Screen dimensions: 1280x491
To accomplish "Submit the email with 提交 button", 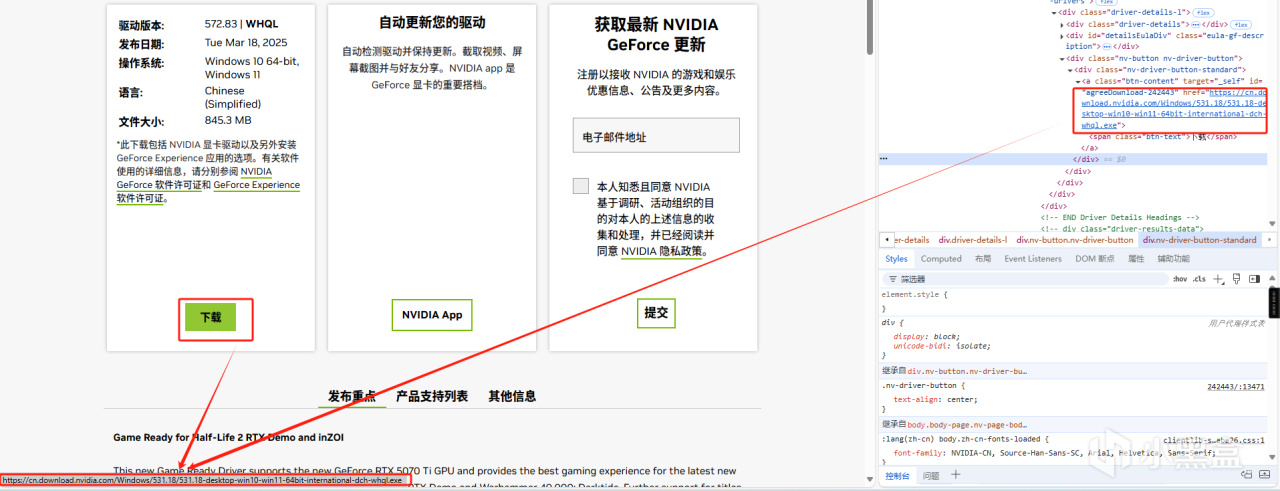I will pyautogui.click(x=656, y=313).
